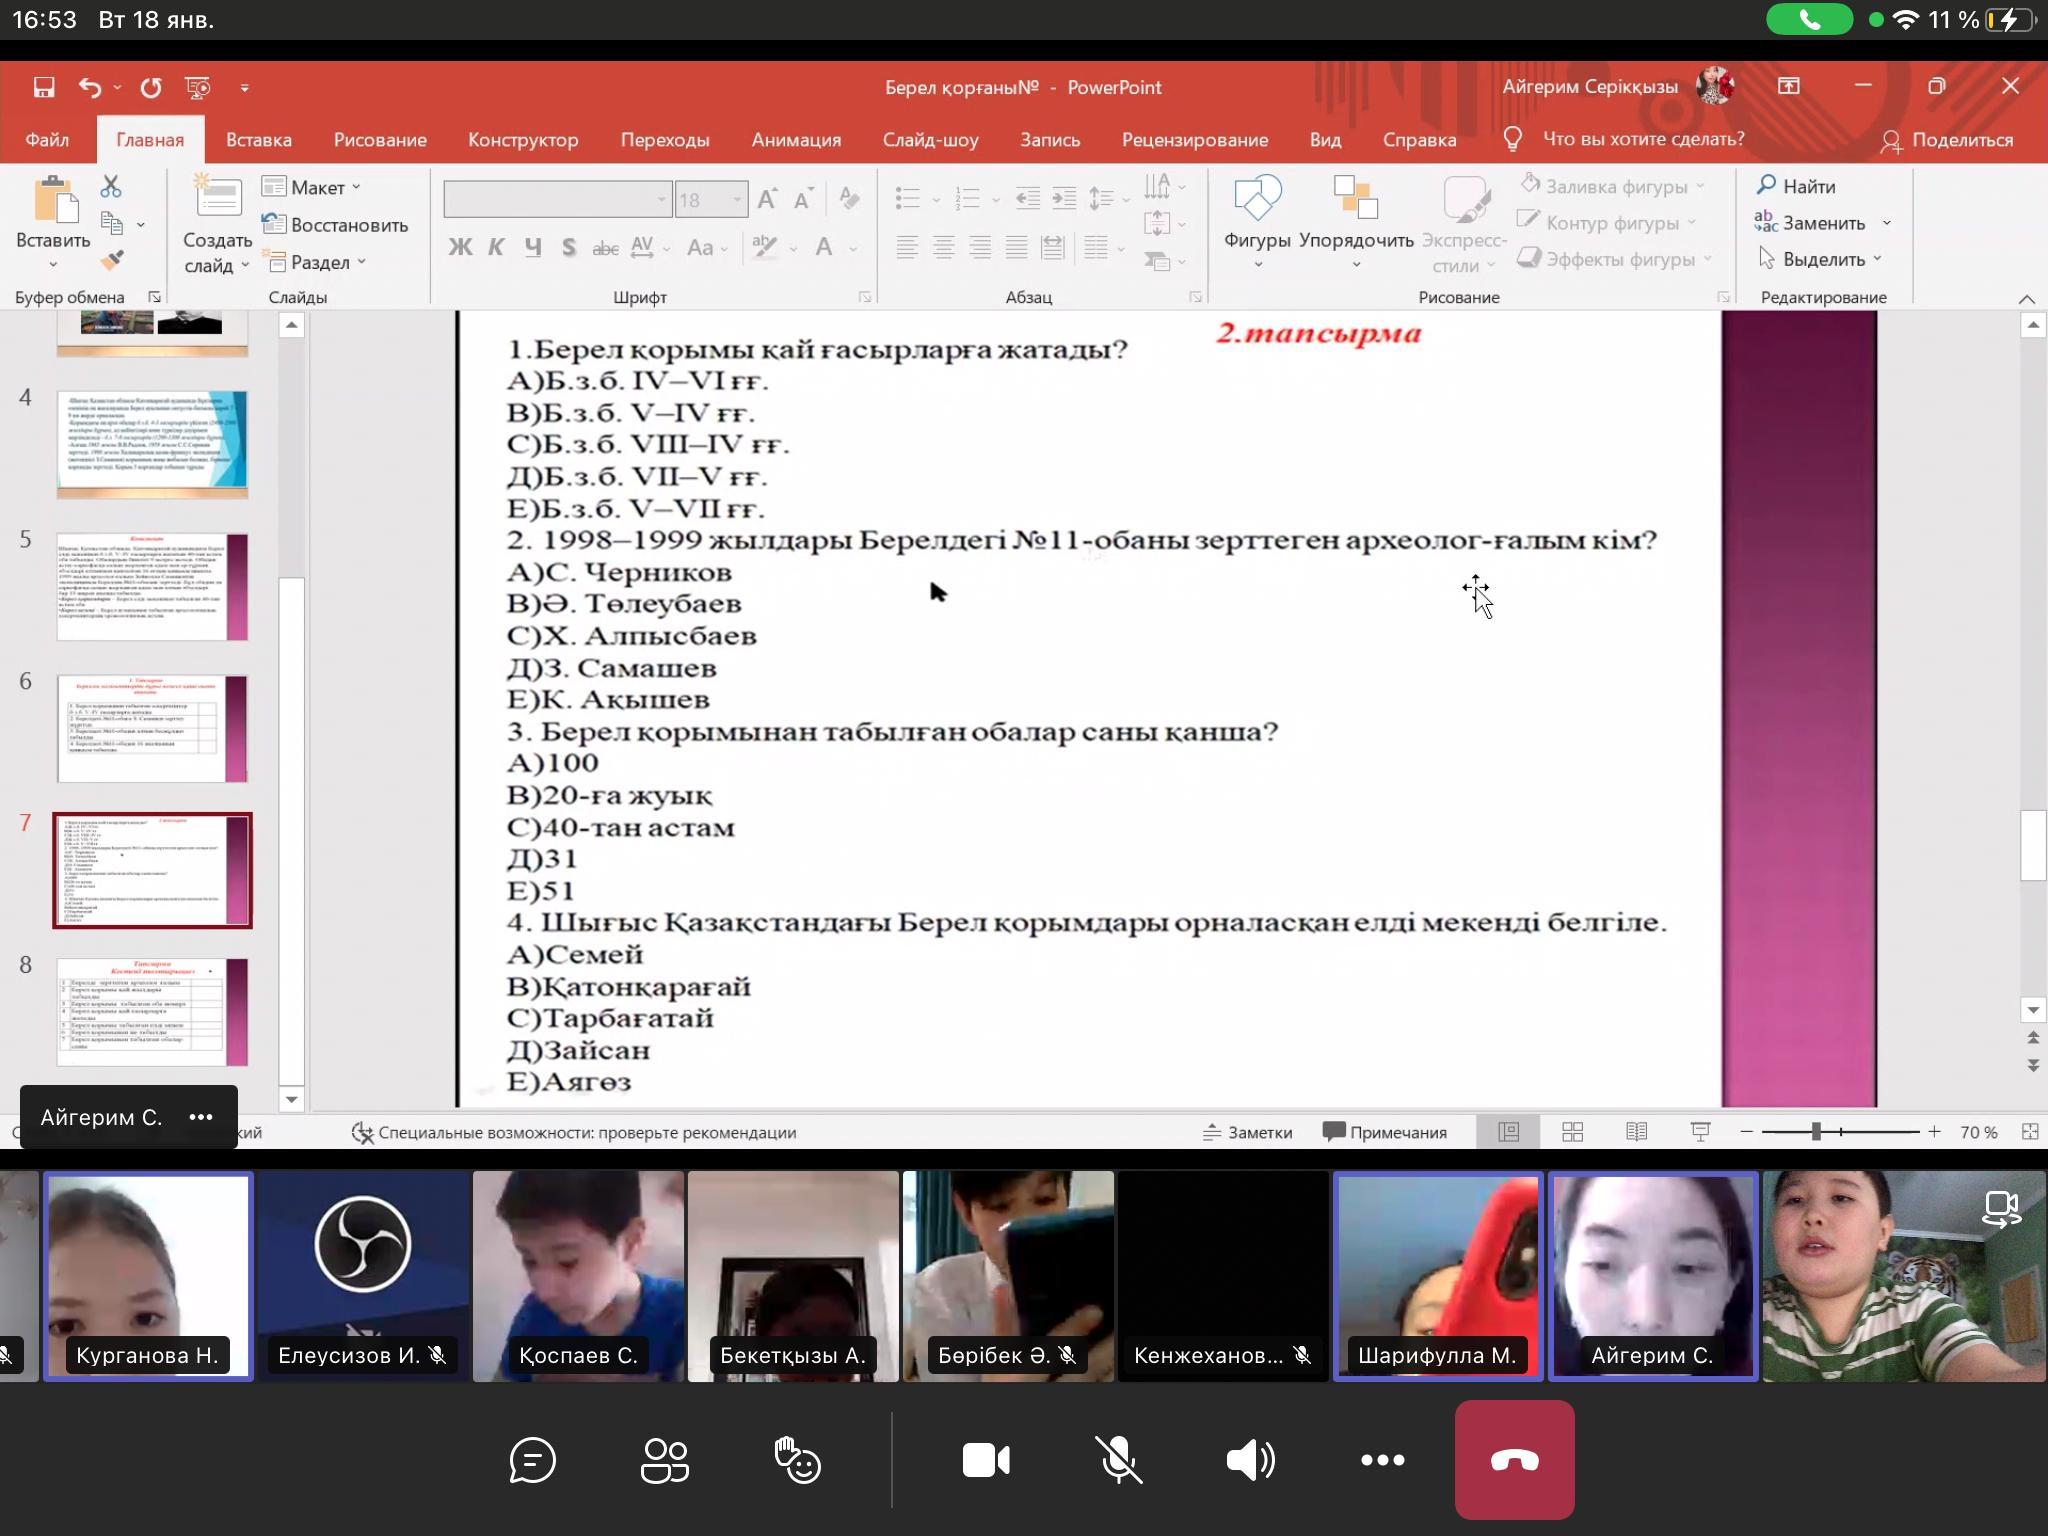Click the Undo arrow icon
The image size is (2048, 1536).
[90, 88]
